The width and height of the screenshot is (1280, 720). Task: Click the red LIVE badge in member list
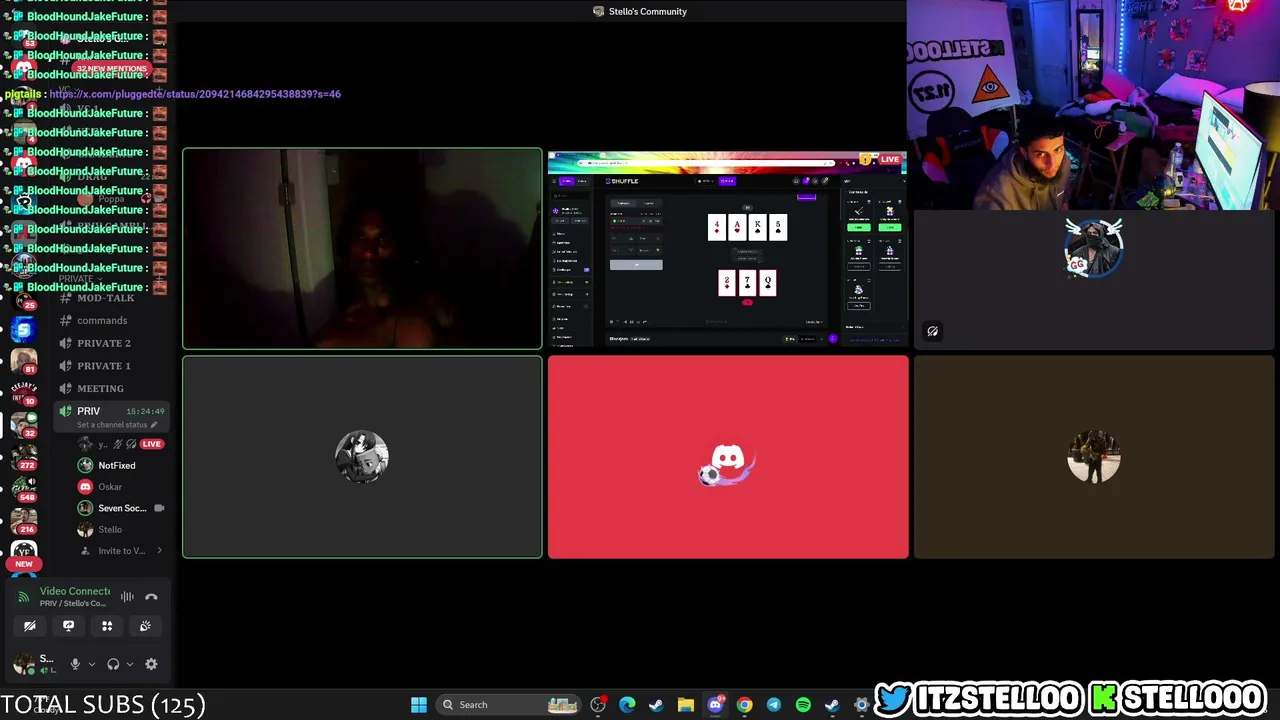(x=151, y=444)
